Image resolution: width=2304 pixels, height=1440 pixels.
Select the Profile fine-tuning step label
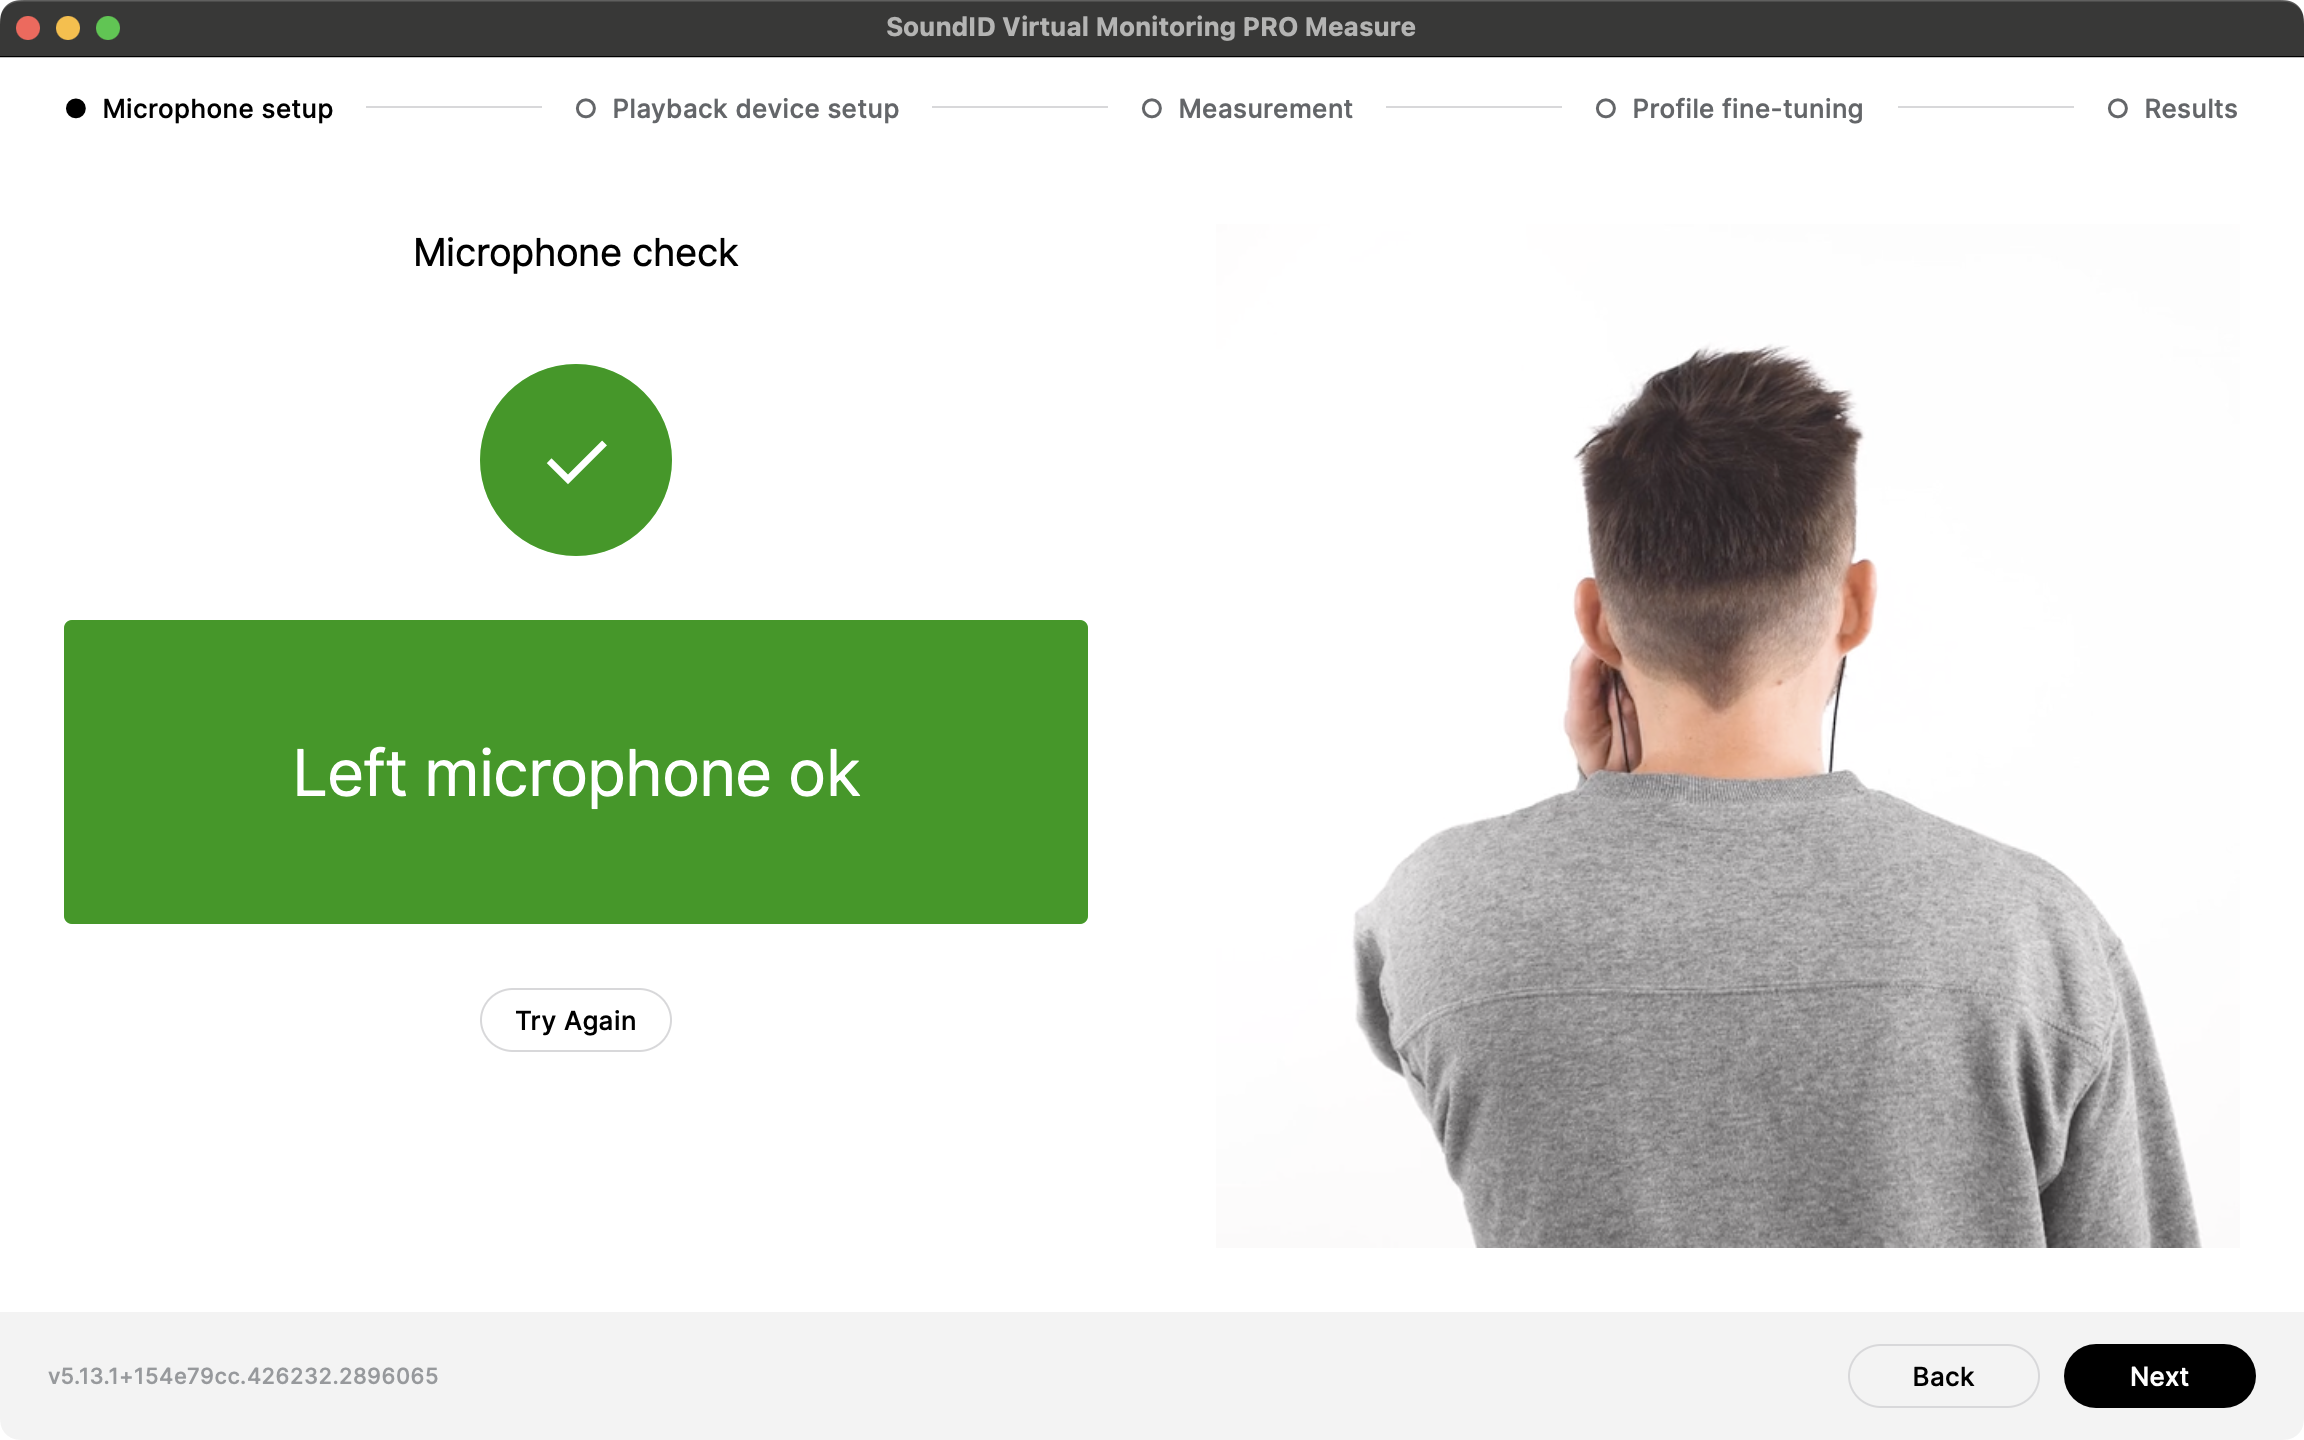coord(1748,108)
